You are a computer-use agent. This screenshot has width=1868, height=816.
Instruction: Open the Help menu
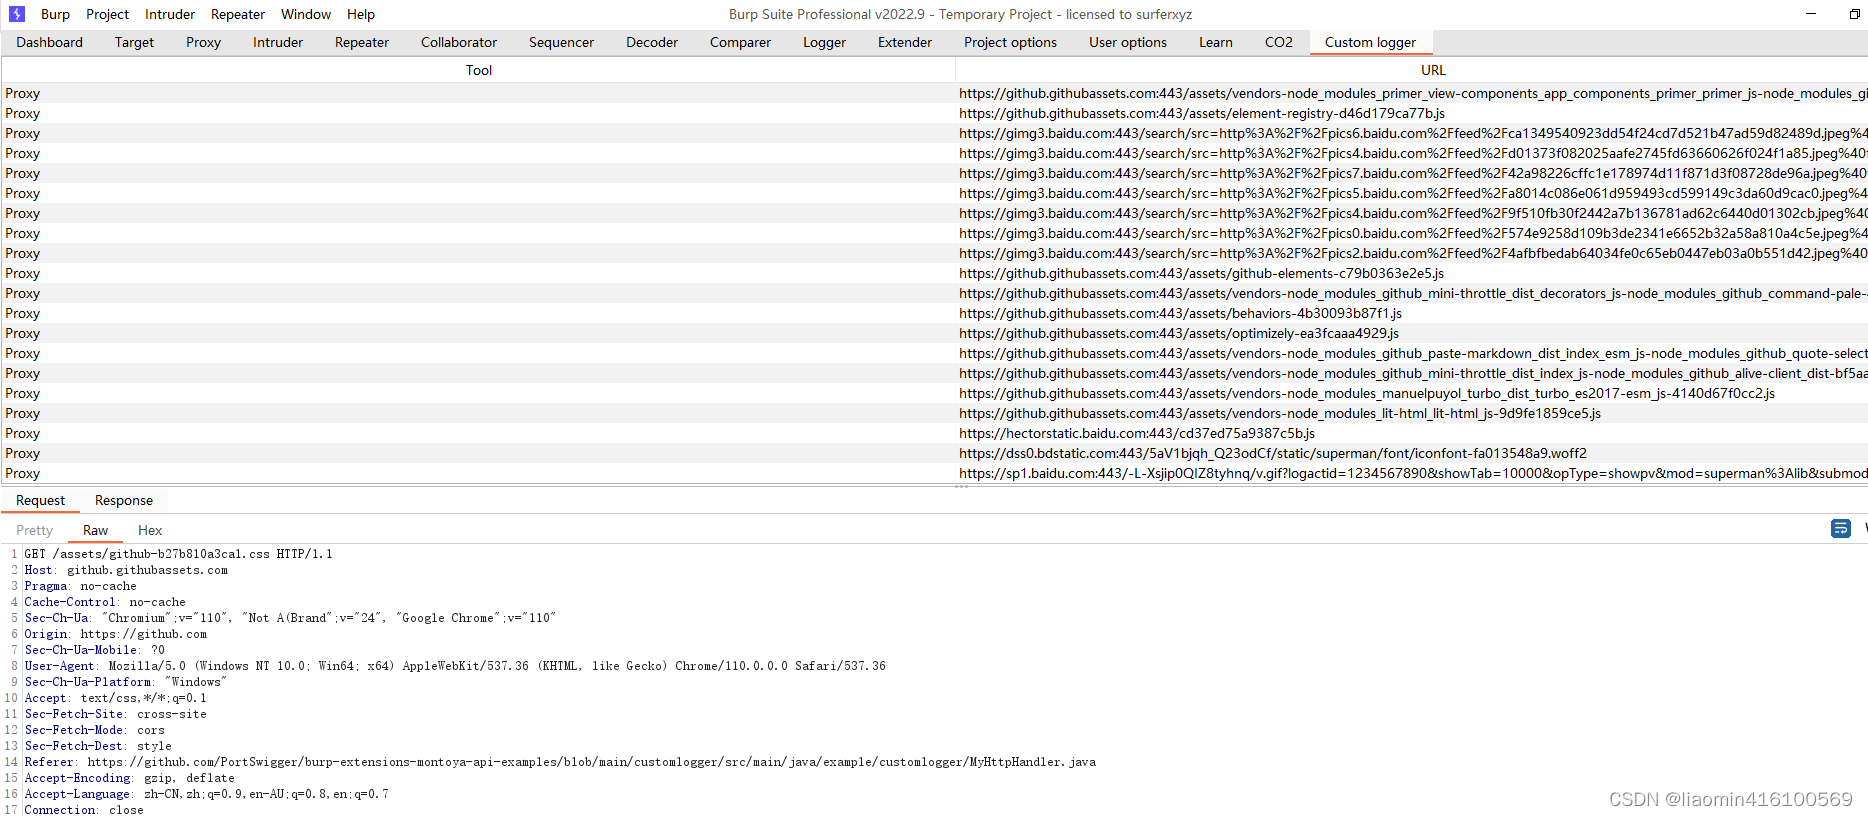click(x=361, y=14)
